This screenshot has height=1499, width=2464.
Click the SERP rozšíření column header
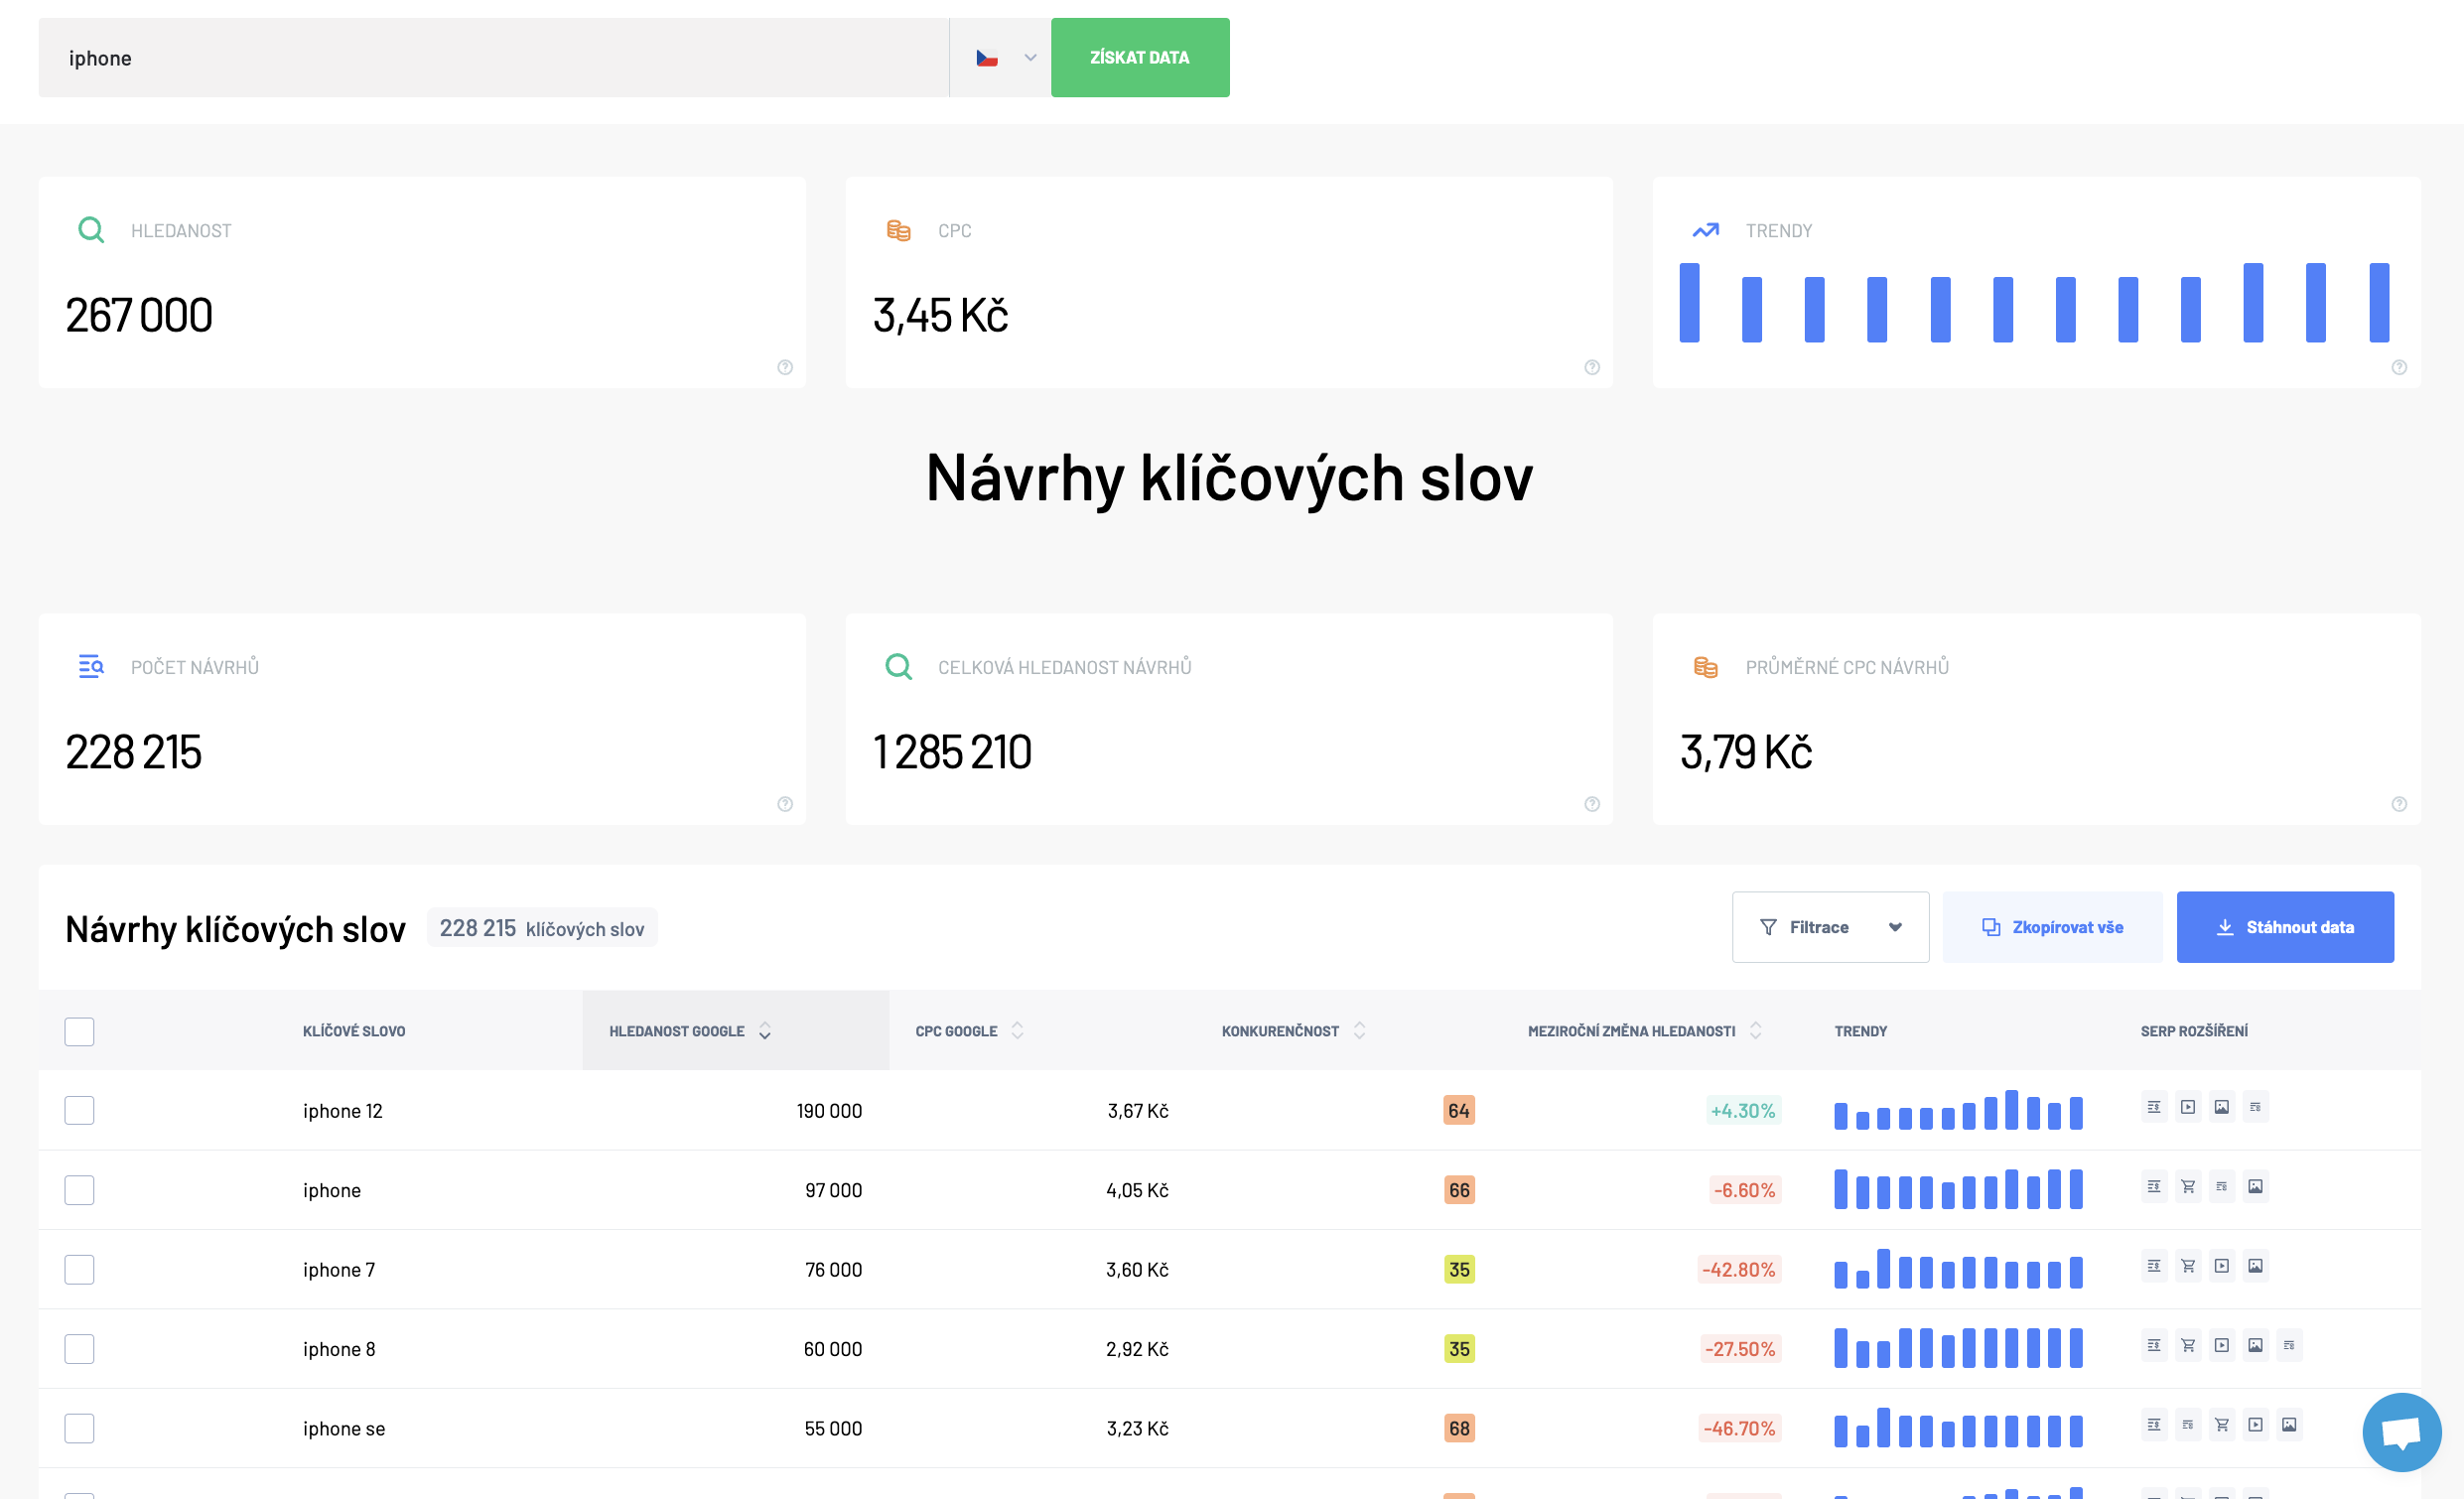point(2194,1031)
